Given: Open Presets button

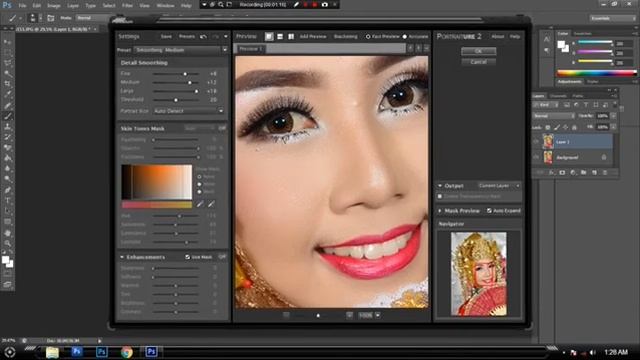Looking at the screenshot, I should 187,37.
